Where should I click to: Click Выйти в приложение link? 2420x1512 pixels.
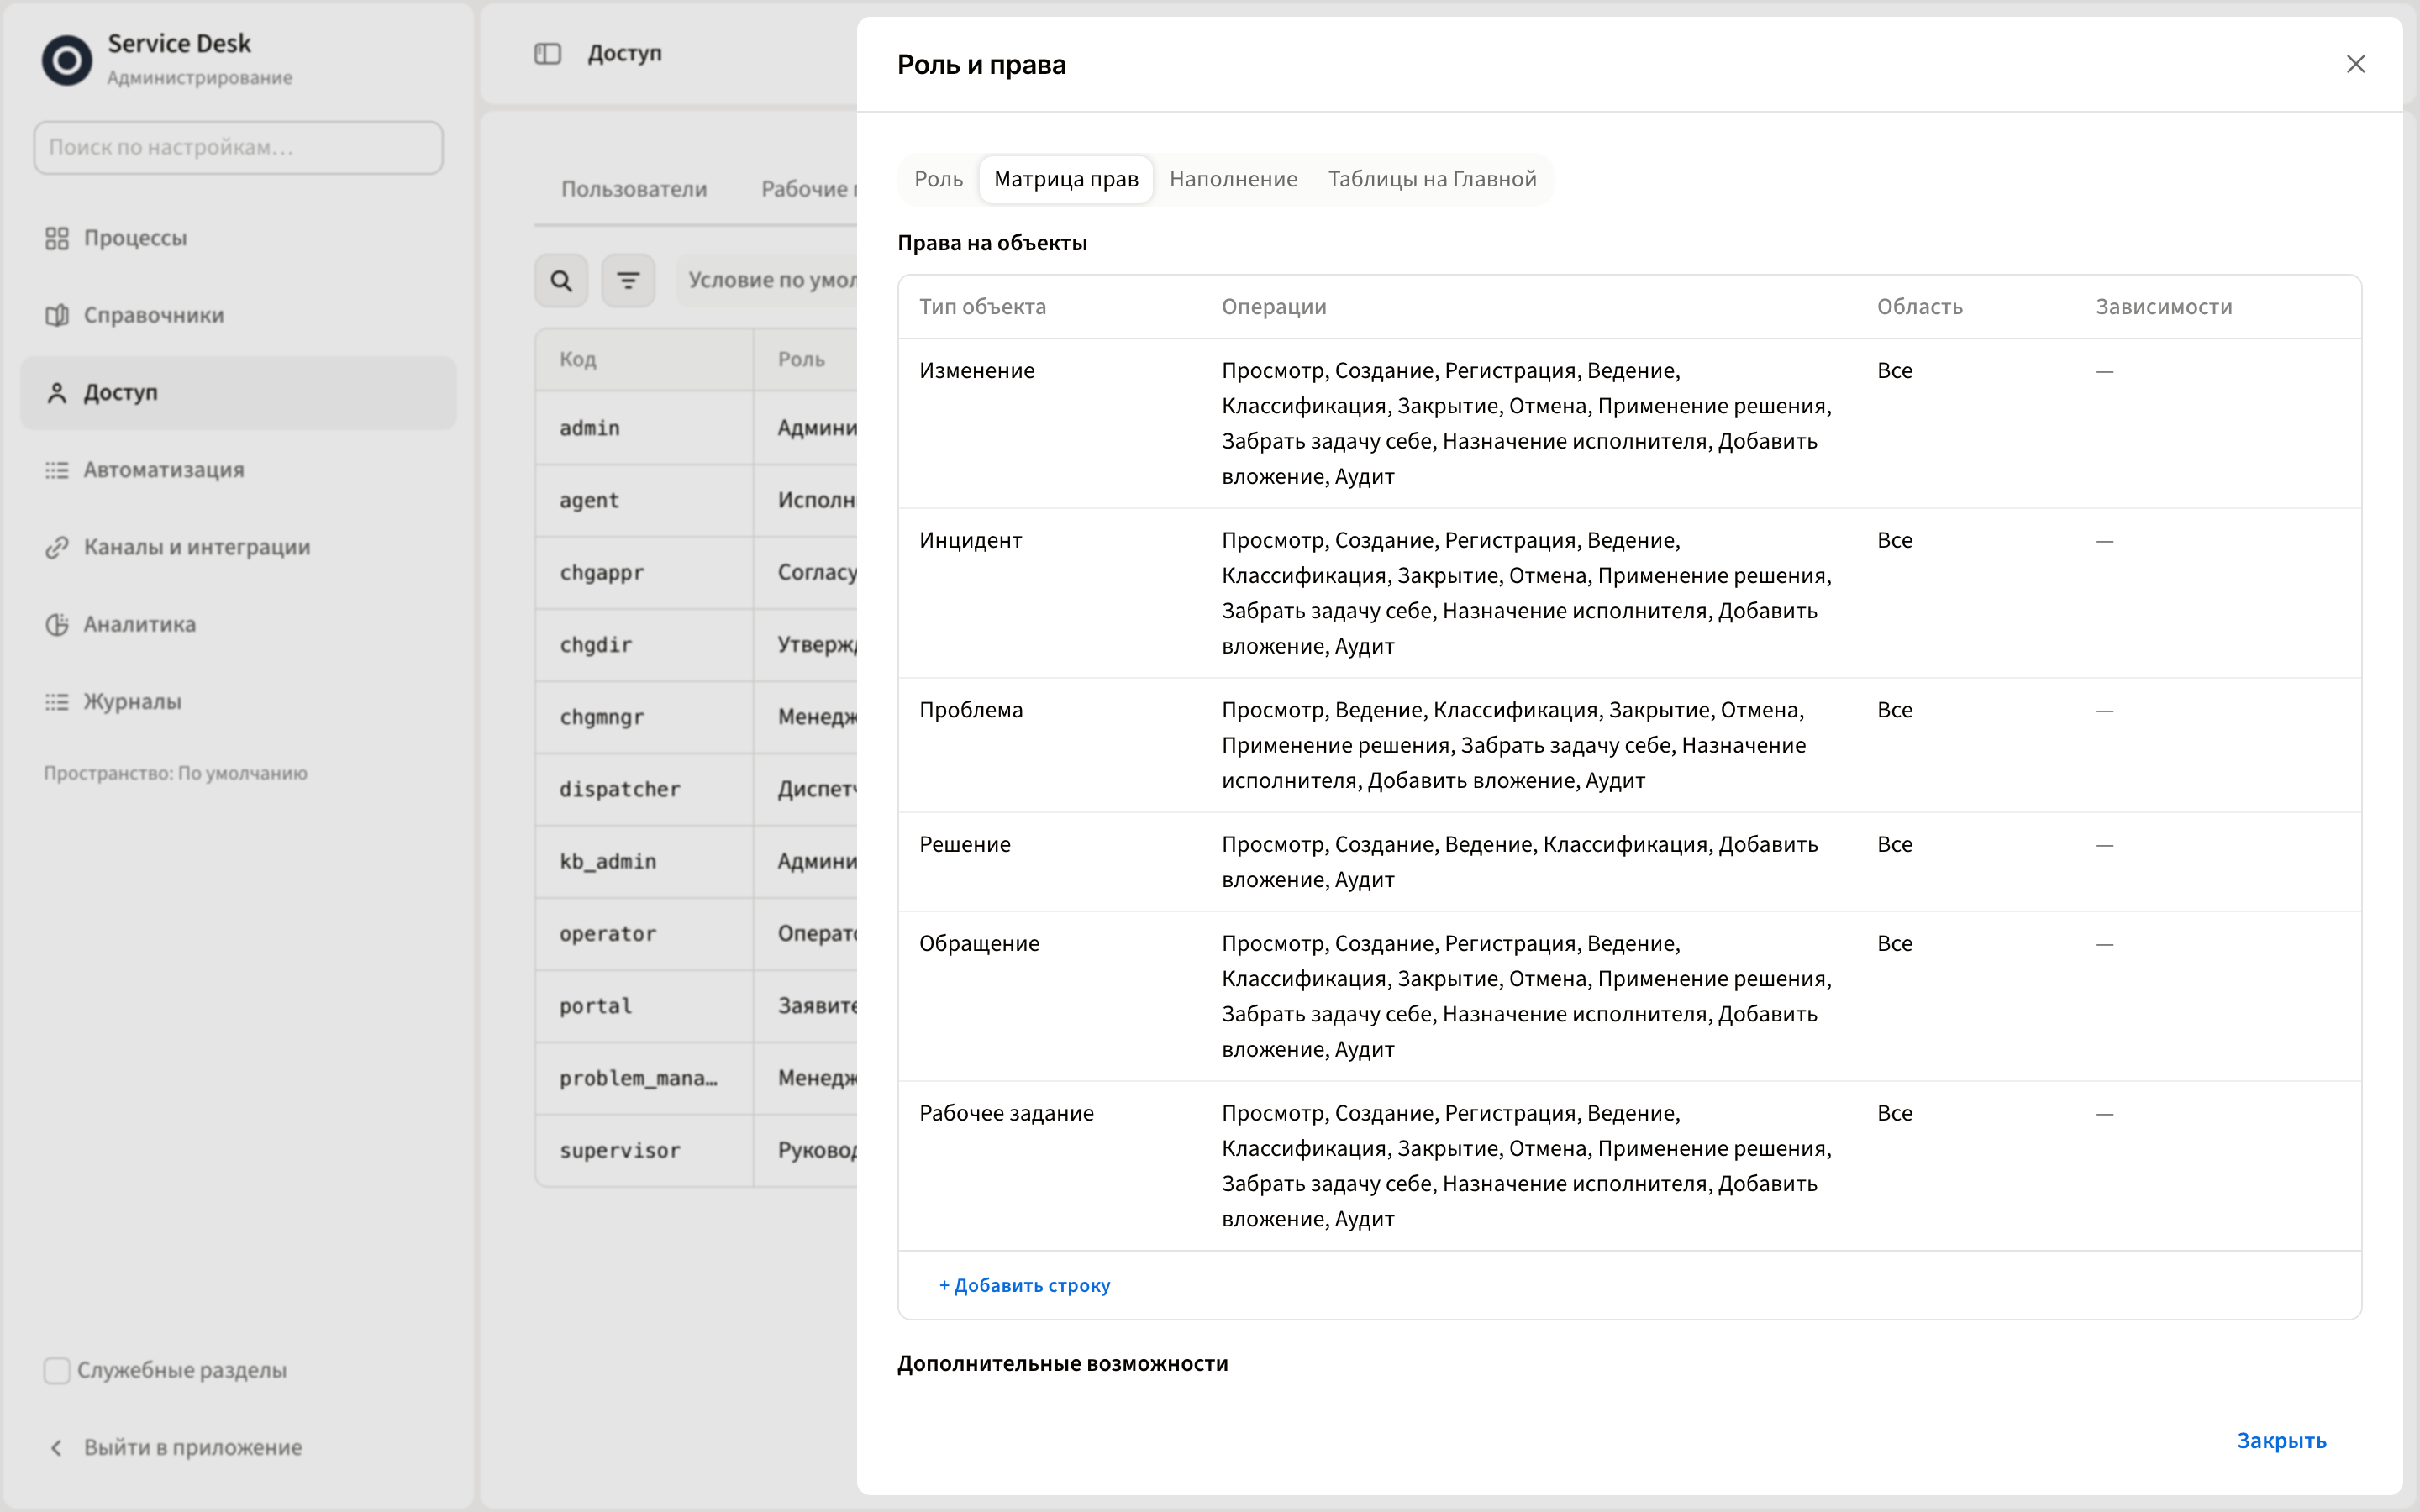[x=193, y=1447]
